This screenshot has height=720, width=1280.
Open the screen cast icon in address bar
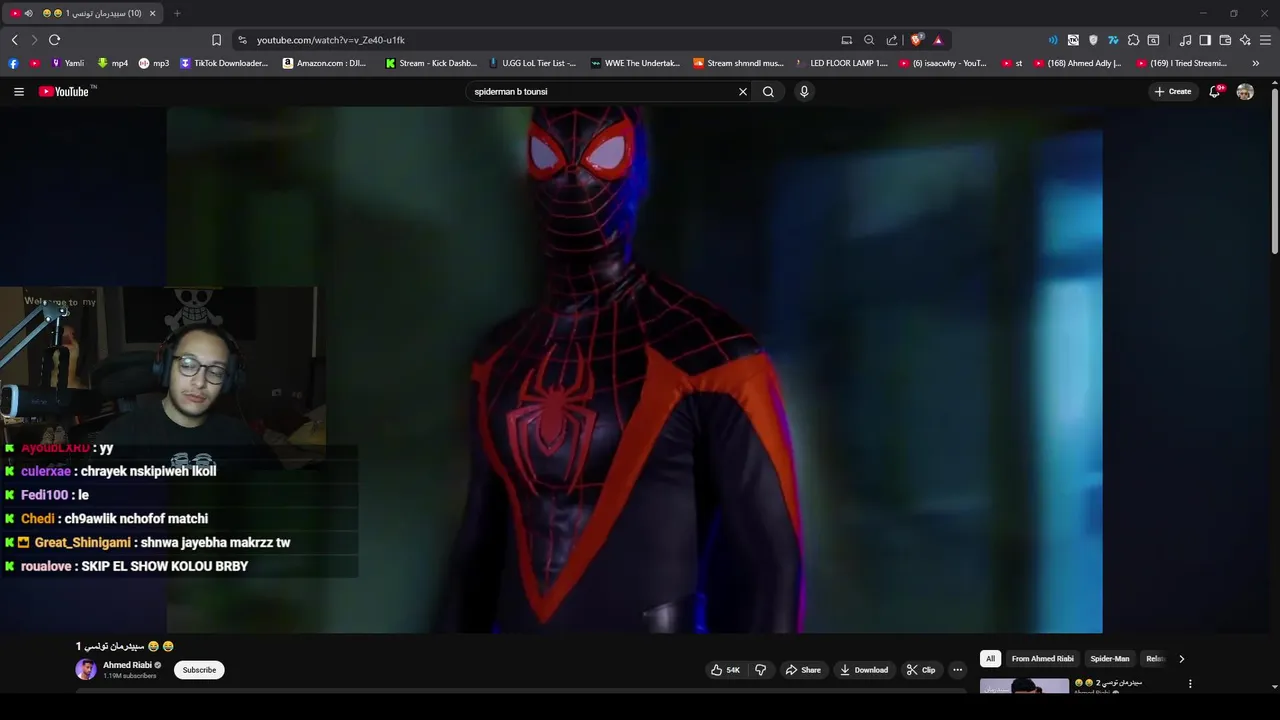pos(846,40)
